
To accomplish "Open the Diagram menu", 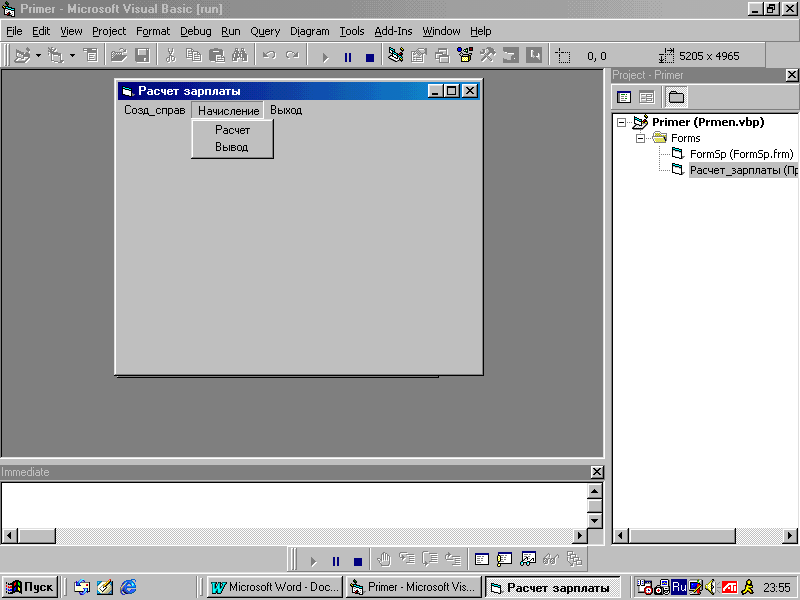I will pyautogui.click(x=309, y=32).
